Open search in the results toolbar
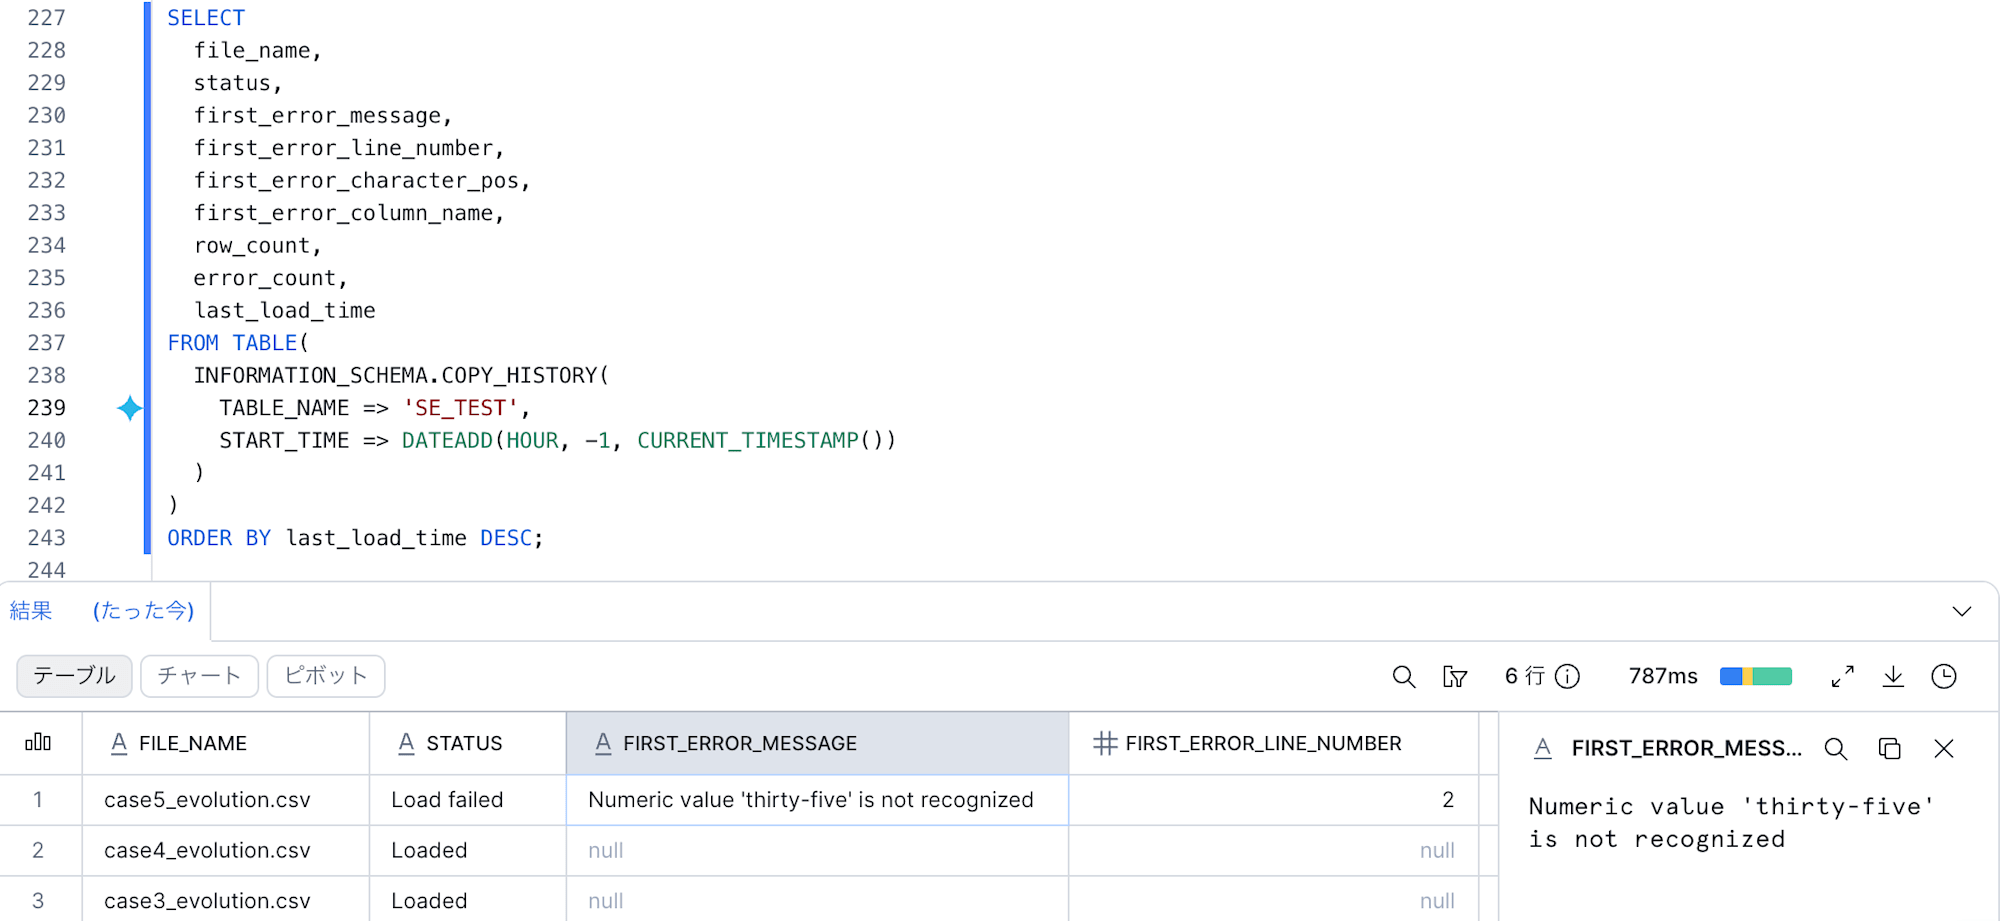2000x921 pixels. click(x=1404, y=677)
